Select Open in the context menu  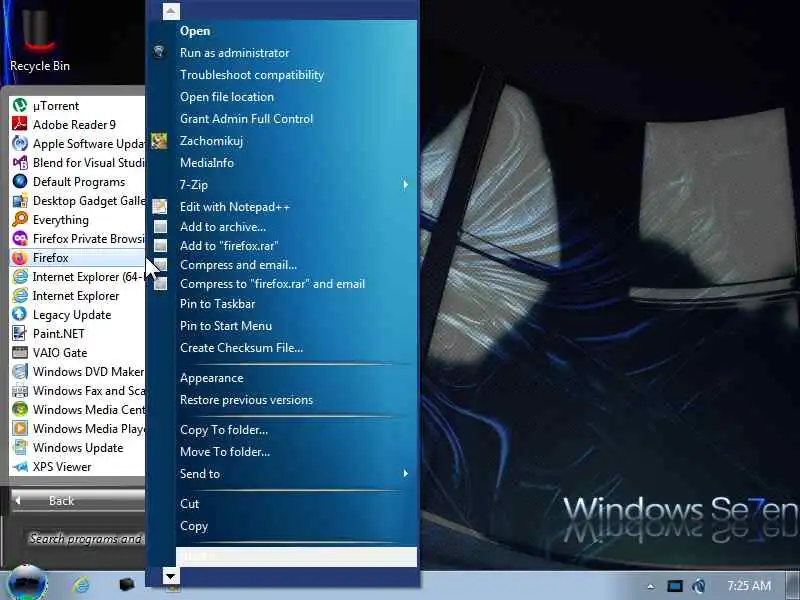click(195, 31)
